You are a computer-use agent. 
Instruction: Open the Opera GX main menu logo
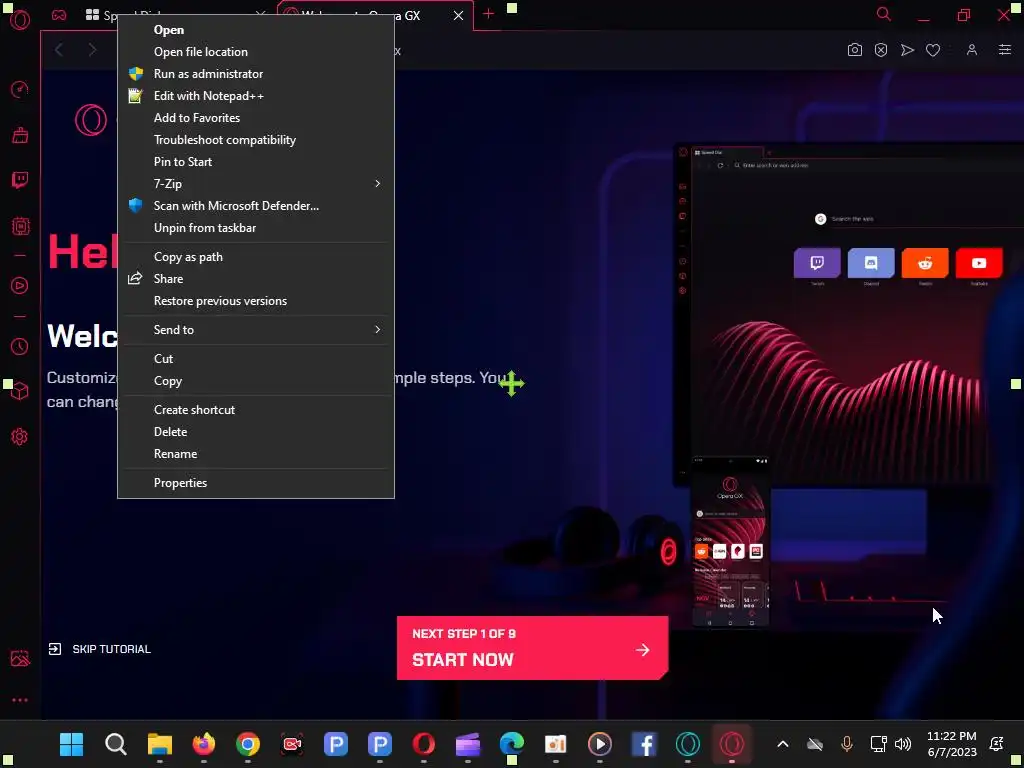tap(20, 18)
